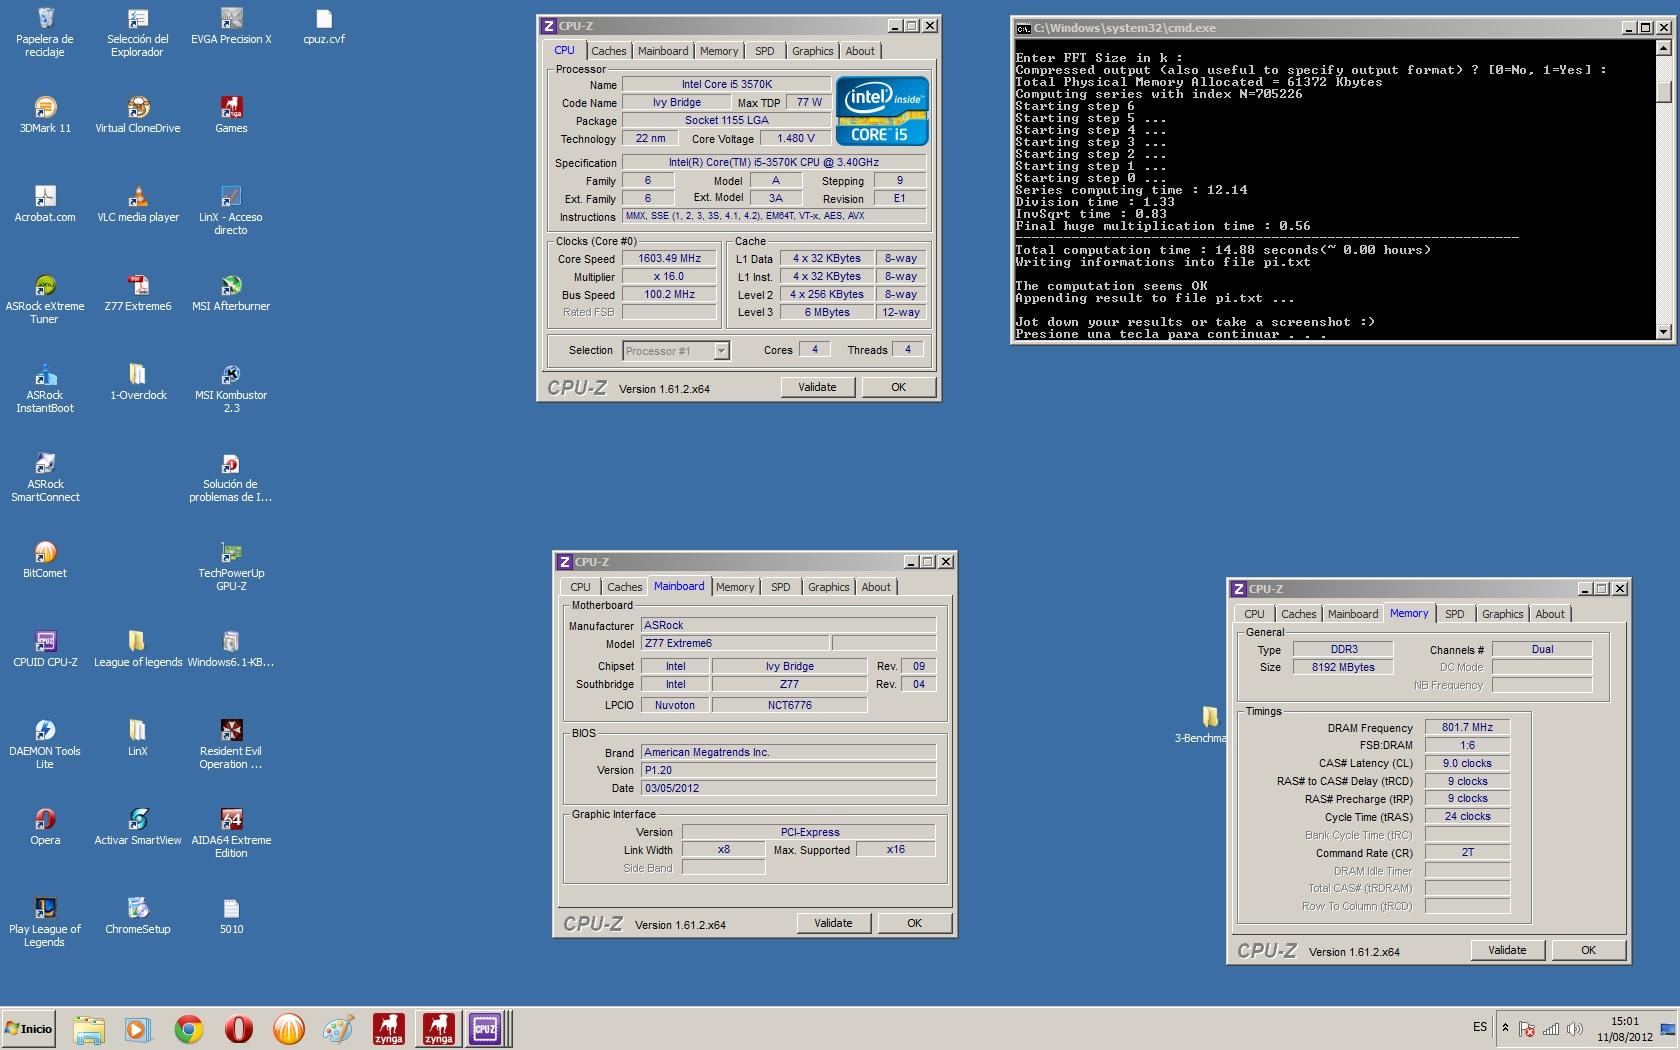1680x1050 pixels.
Task: Open Graphics tab in Memory CPU-Z window
Action: coord(1502,614)
